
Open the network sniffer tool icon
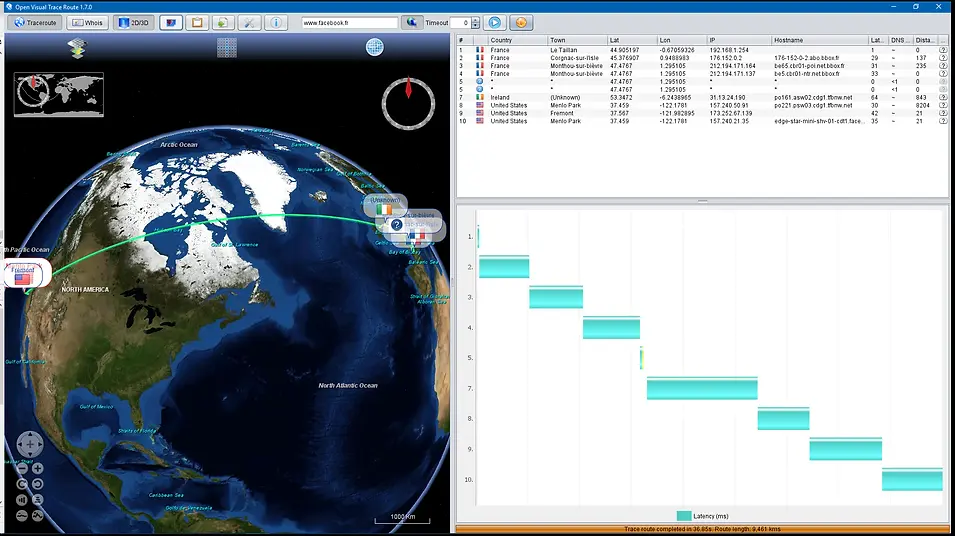171,23
